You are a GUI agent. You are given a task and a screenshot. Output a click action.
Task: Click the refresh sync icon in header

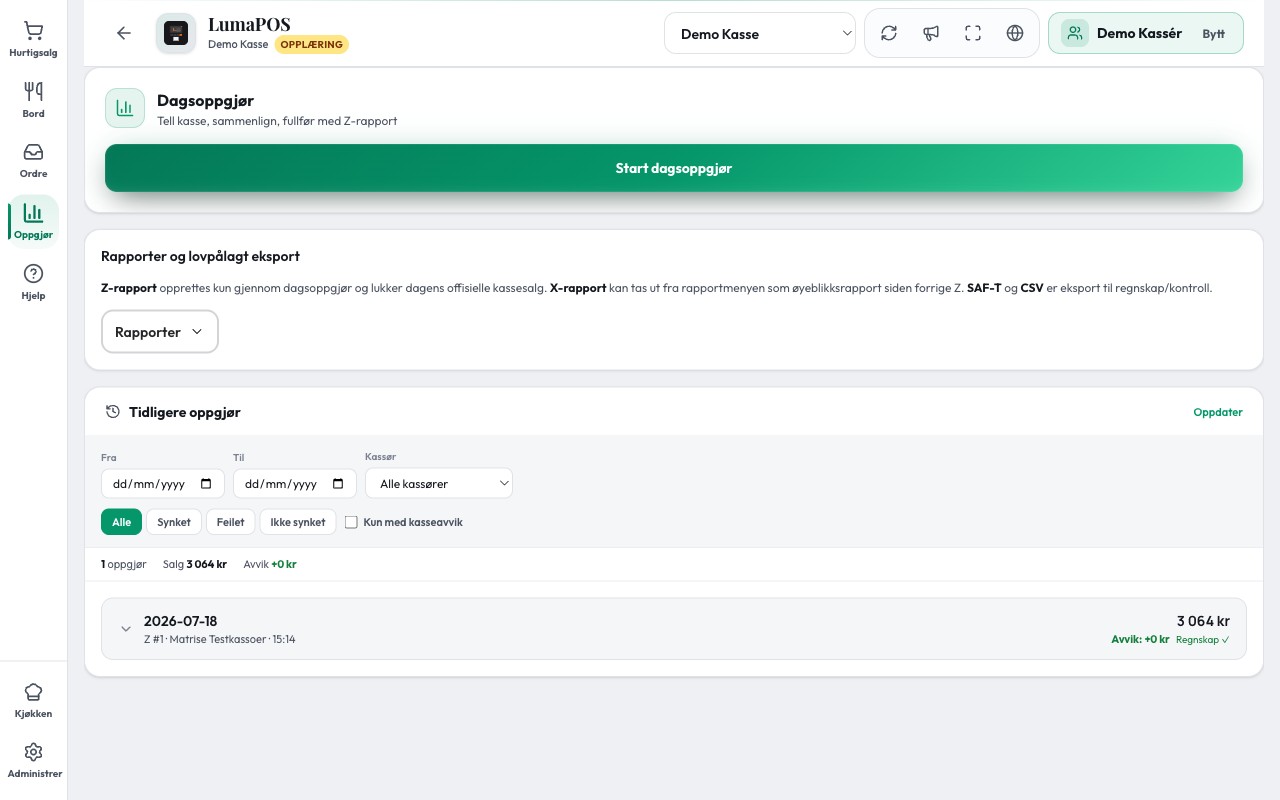pos(889,33)
